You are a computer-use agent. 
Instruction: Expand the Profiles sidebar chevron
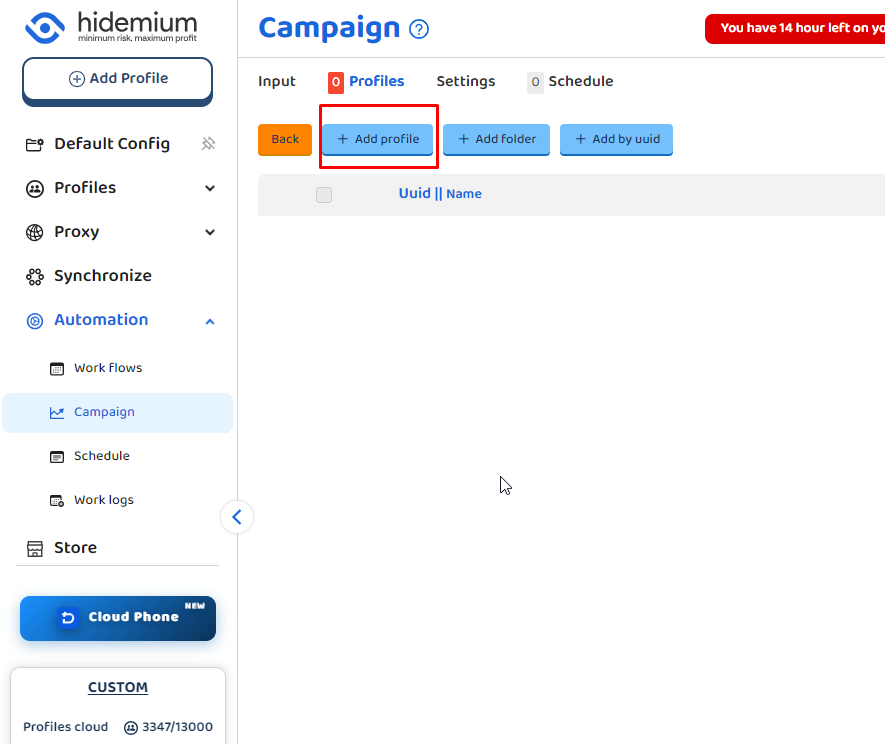210,188
